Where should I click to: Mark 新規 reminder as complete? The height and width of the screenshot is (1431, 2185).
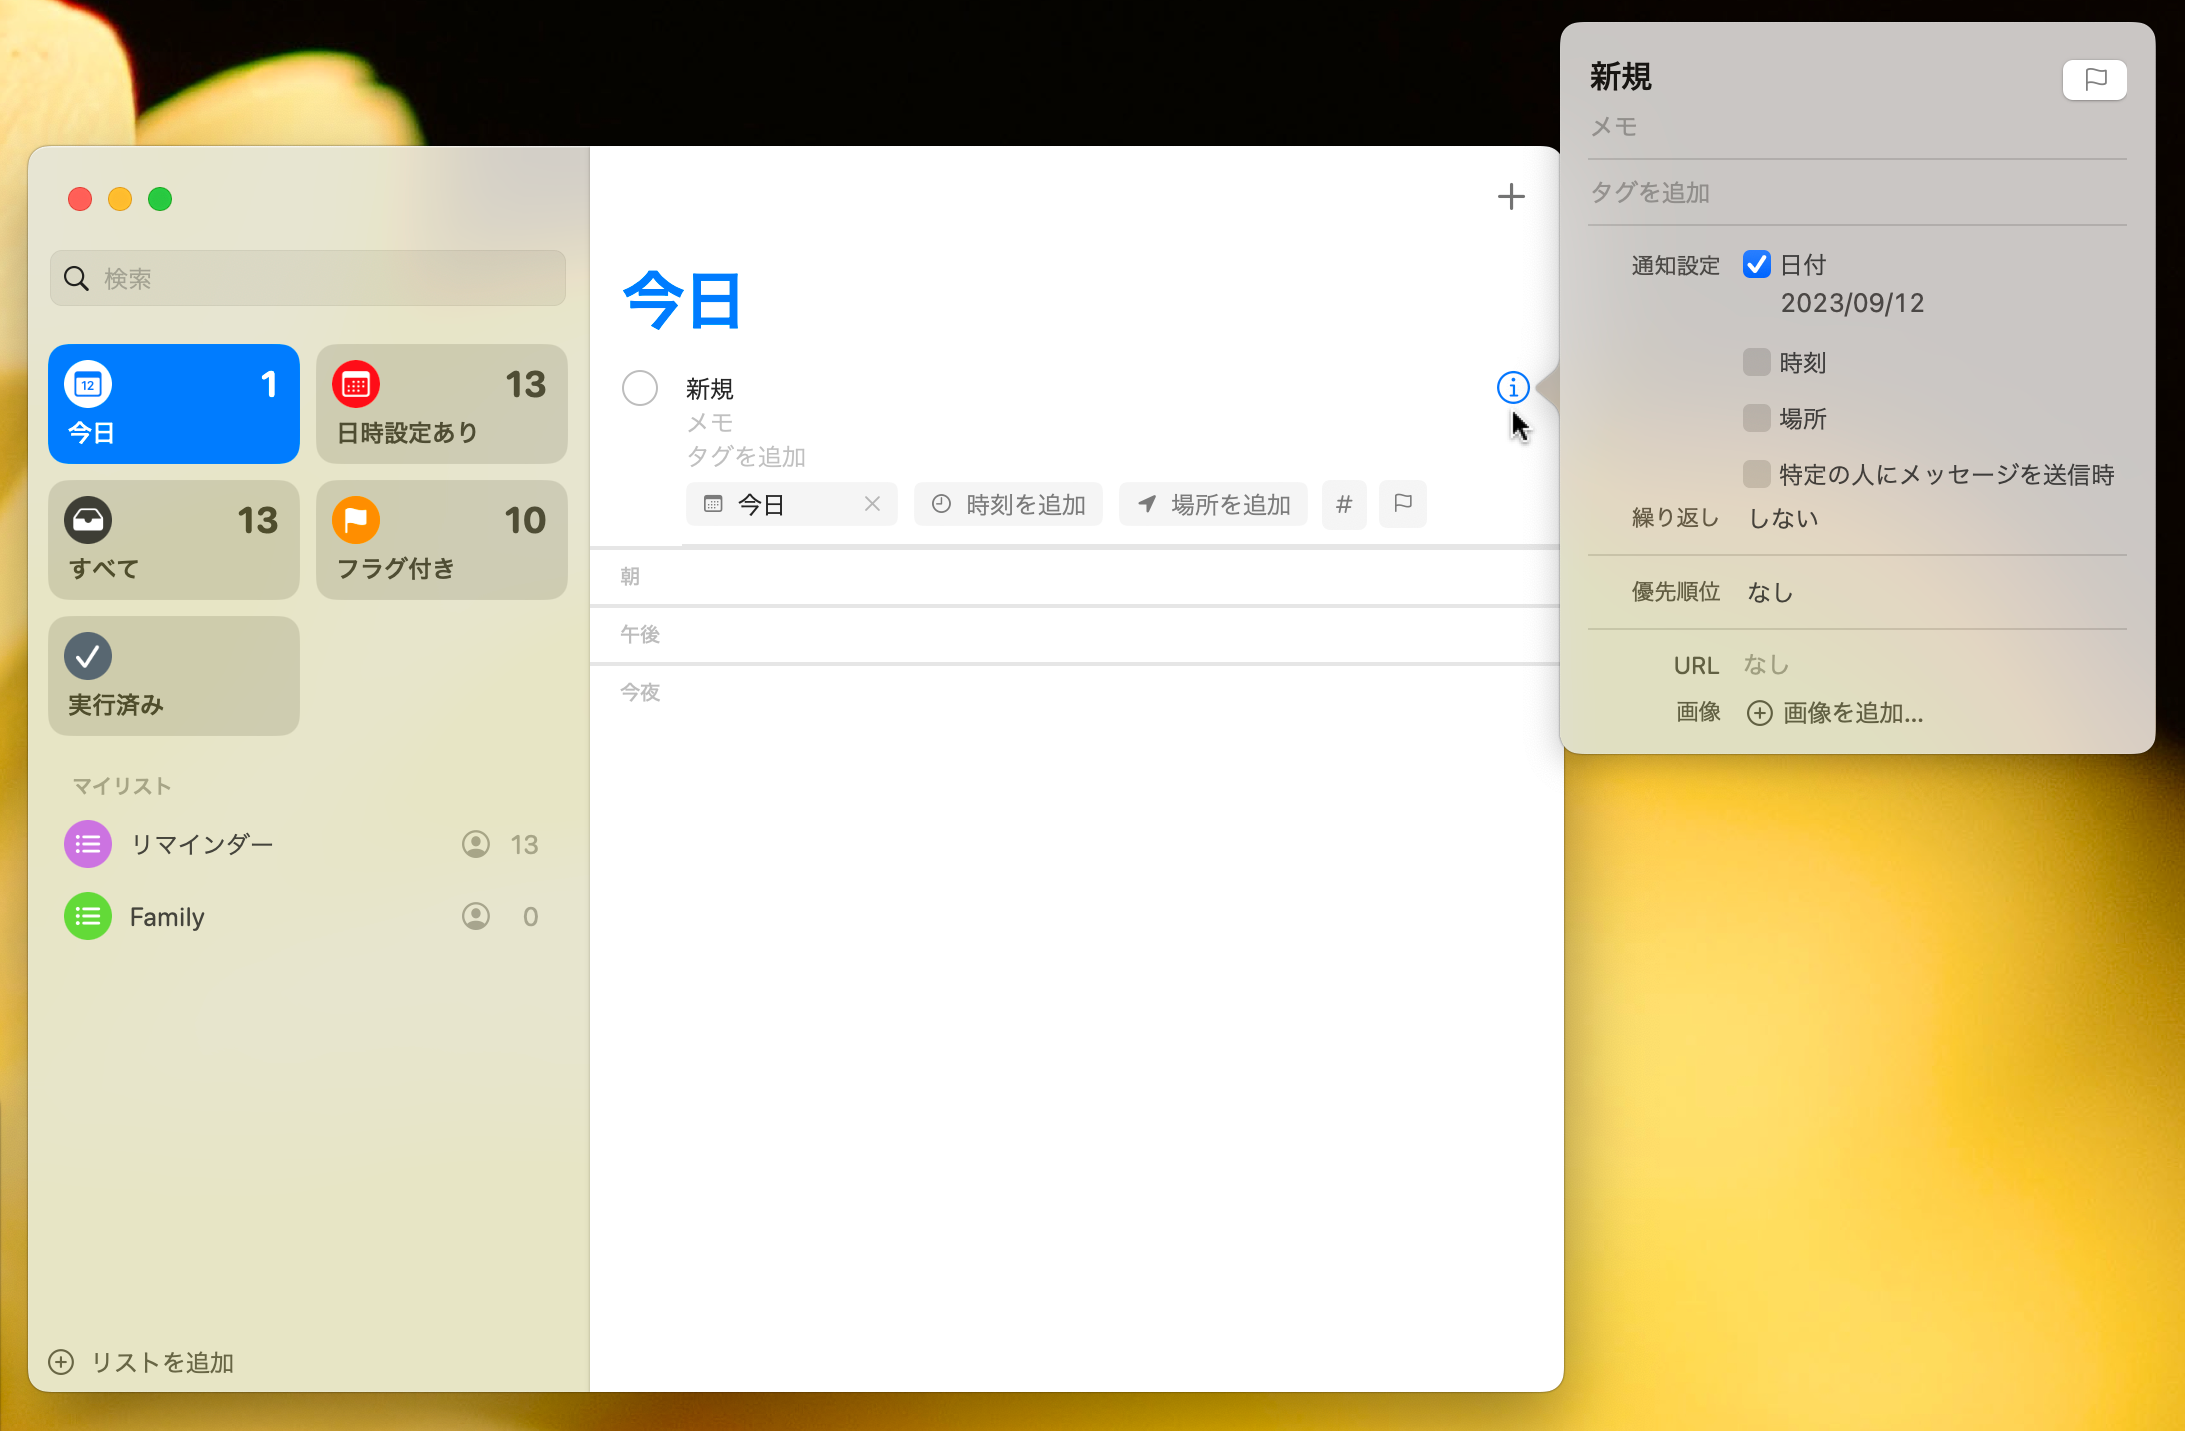[x=640, y=388]
